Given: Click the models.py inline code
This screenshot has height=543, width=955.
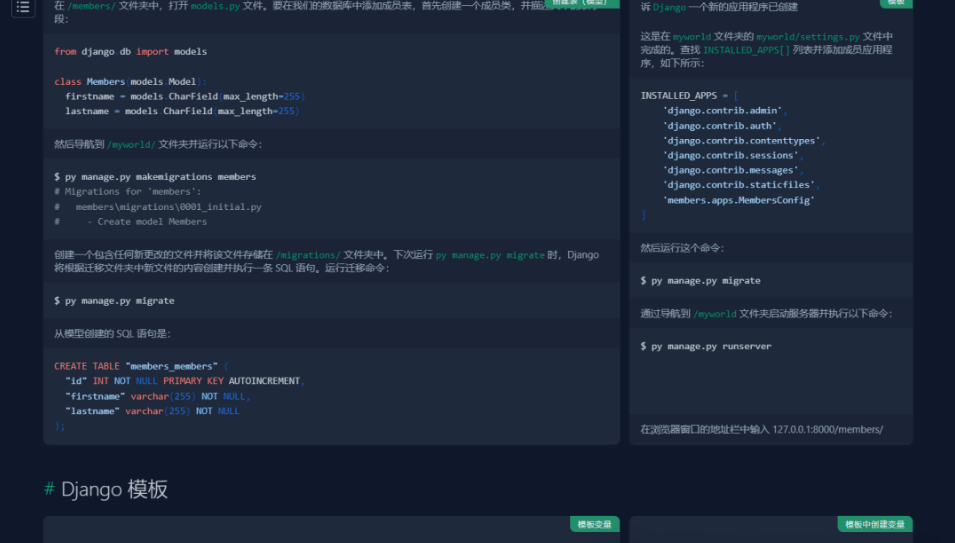Looking at the screenshot, I should (x=215, y=6).
